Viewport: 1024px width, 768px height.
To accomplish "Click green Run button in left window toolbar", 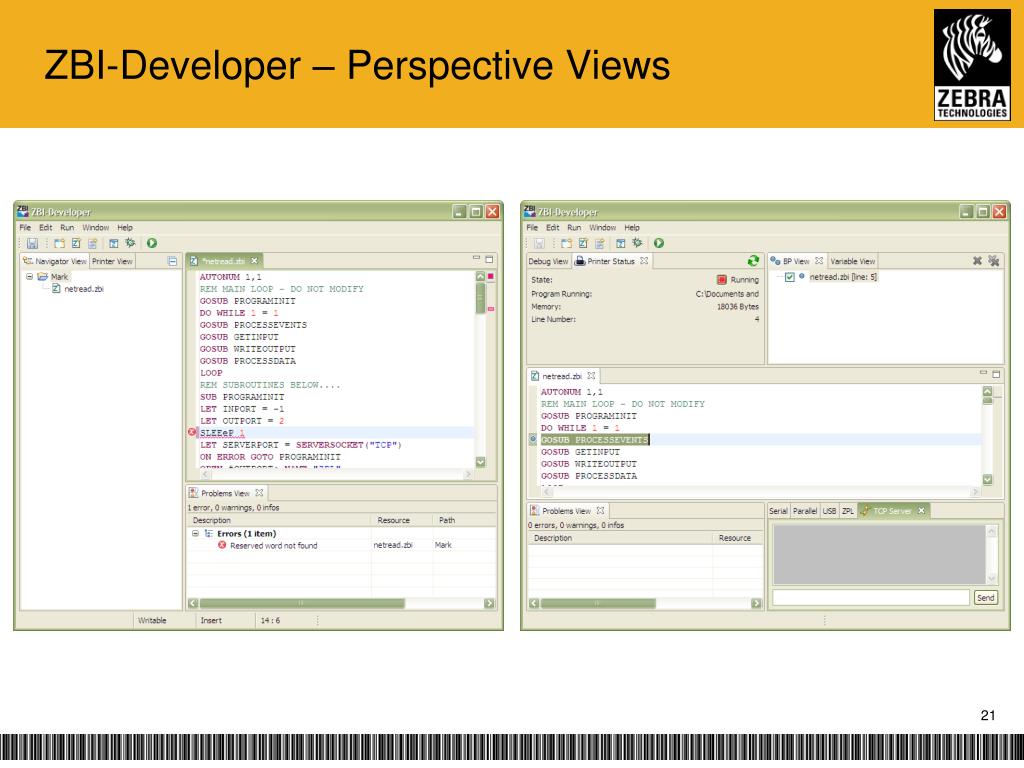I will point(152,243).
